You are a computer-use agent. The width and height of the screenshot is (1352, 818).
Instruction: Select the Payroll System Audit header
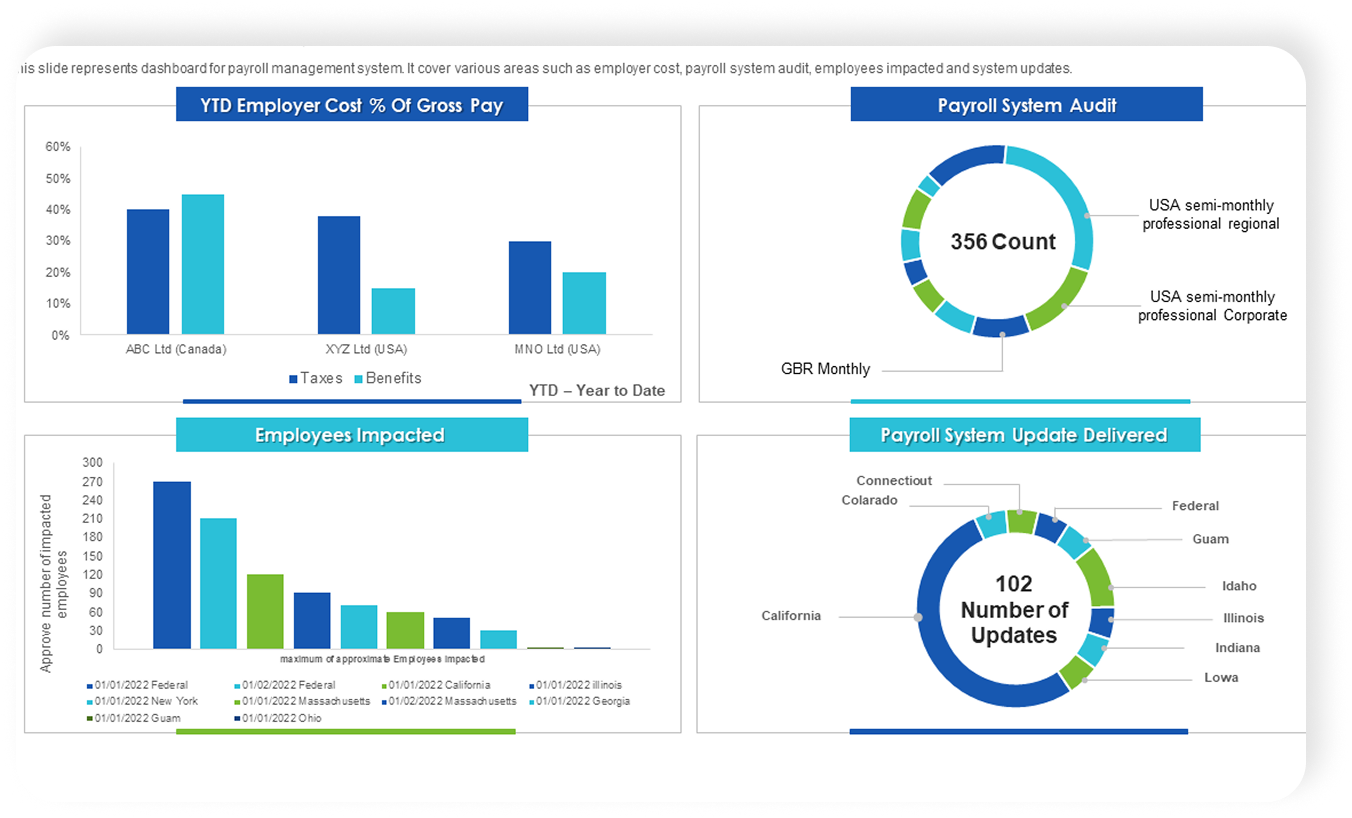(1026, 105)
